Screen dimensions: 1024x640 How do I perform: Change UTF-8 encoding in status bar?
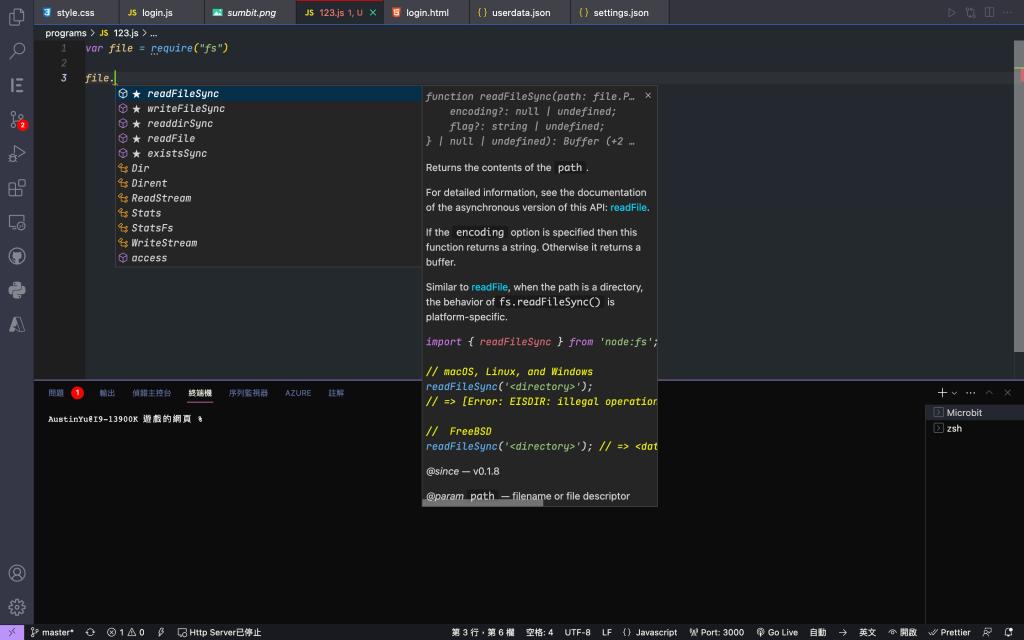577,632
